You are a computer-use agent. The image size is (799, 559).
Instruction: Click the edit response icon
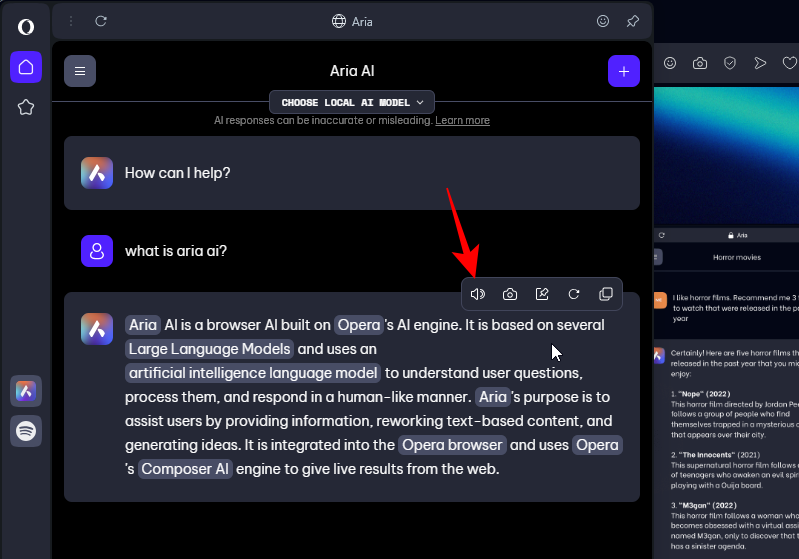pos(542,294)
